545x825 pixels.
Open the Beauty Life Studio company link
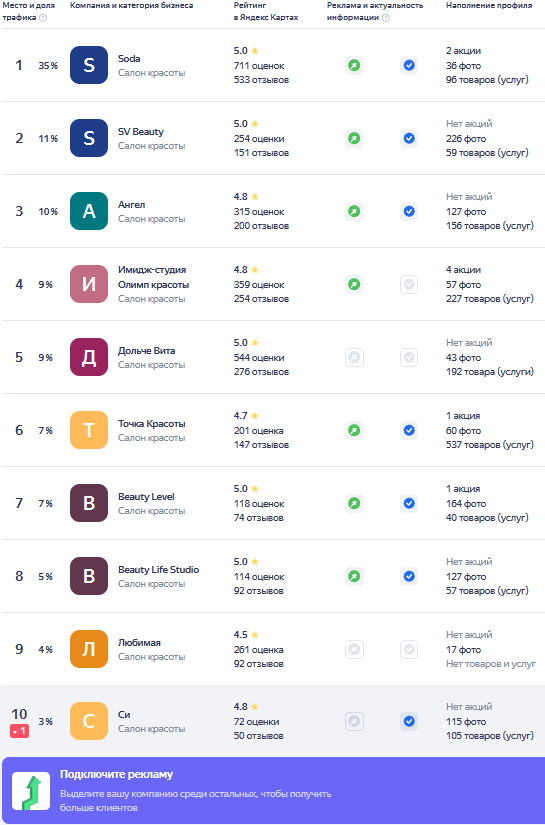click(158, 570)
